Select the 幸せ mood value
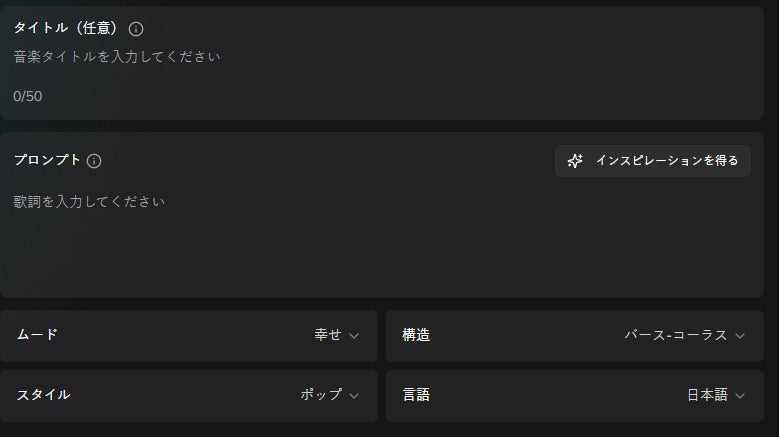 [x=328, y=335]
